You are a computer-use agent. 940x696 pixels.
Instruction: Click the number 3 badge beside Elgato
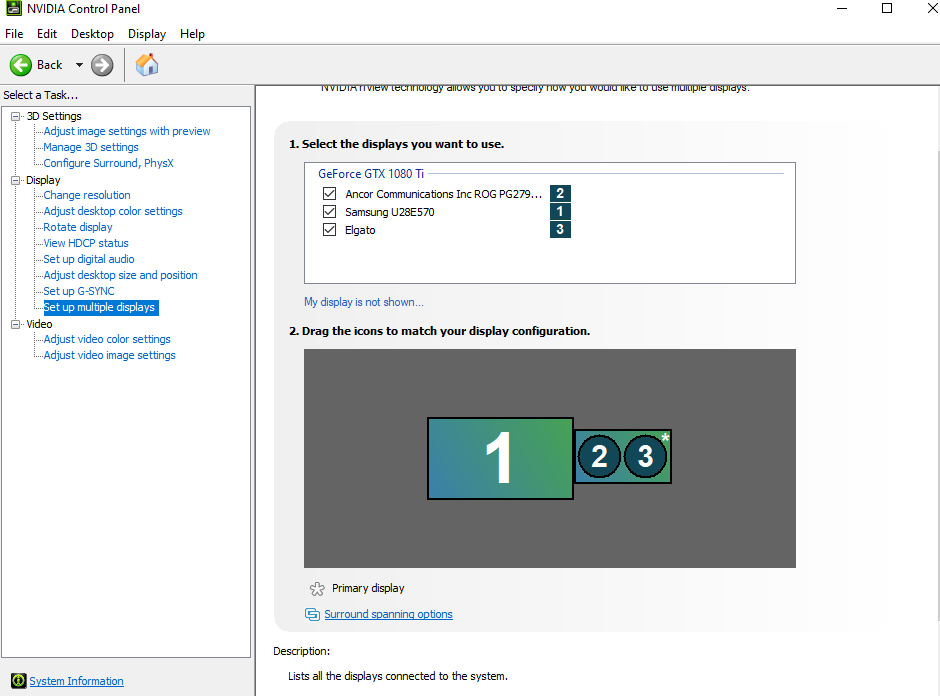[x=560, y=229]
